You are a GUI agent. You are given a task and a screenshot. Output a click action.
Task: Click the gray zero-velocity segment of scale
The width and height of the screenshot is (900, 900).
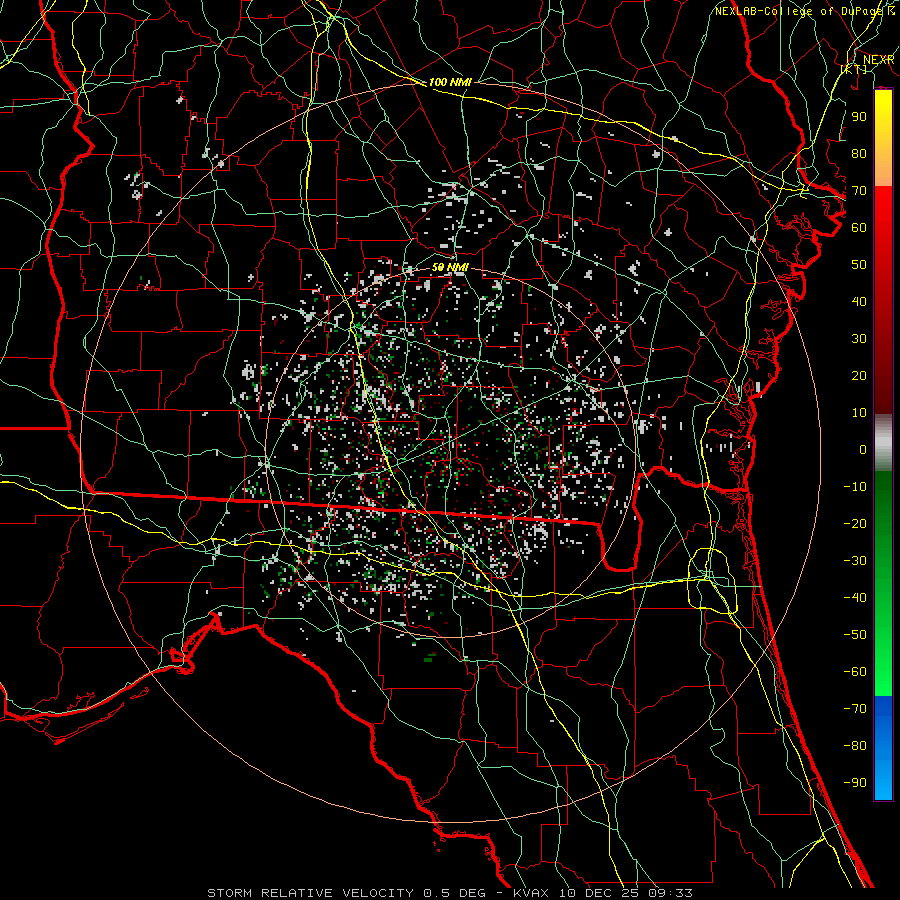883,443
